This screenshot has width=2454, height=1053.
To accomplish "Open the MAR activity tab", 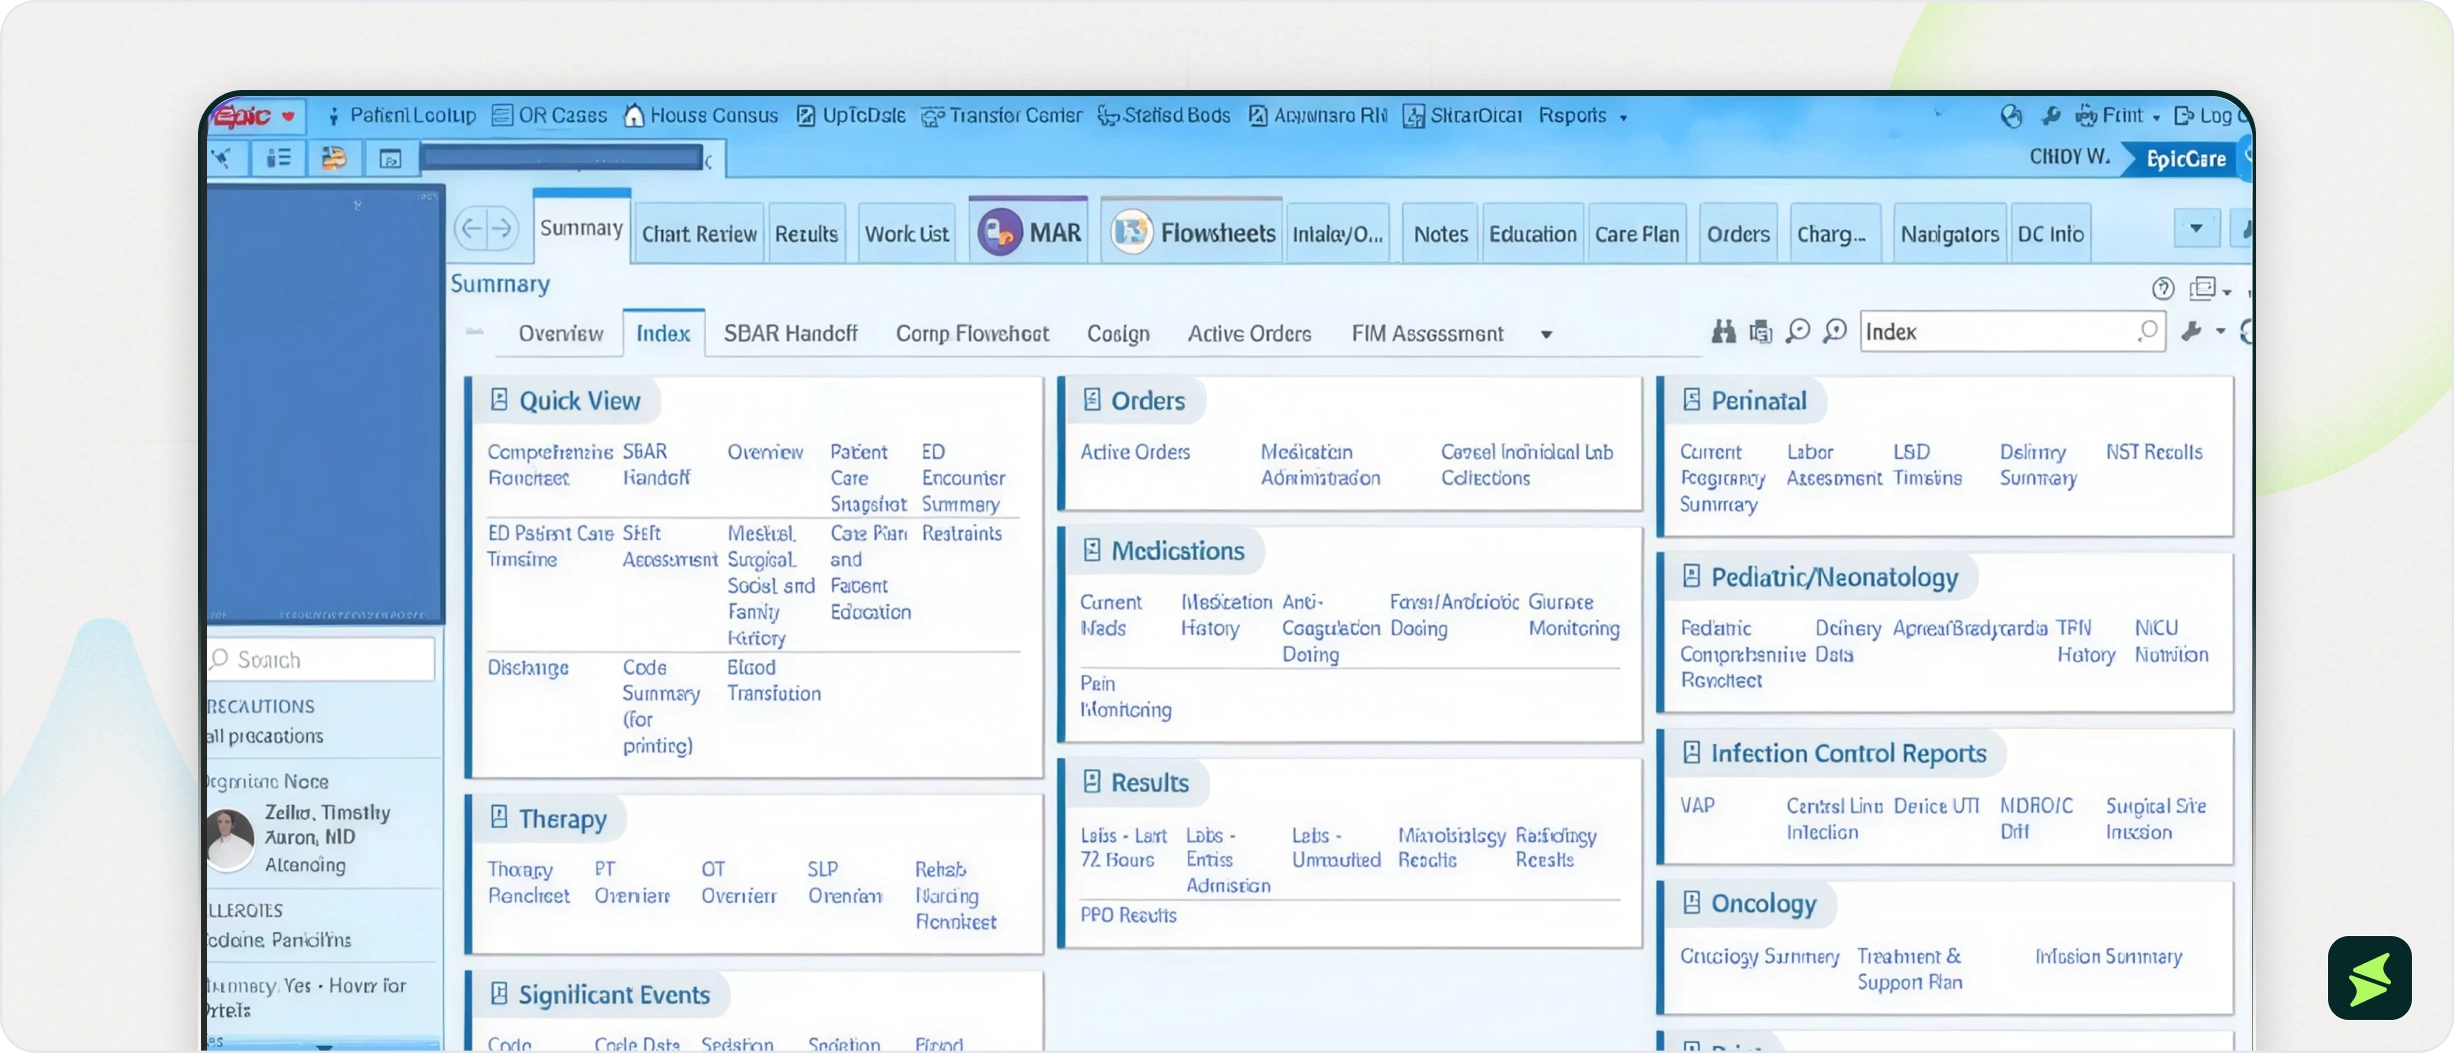I will click(1029, 232).
